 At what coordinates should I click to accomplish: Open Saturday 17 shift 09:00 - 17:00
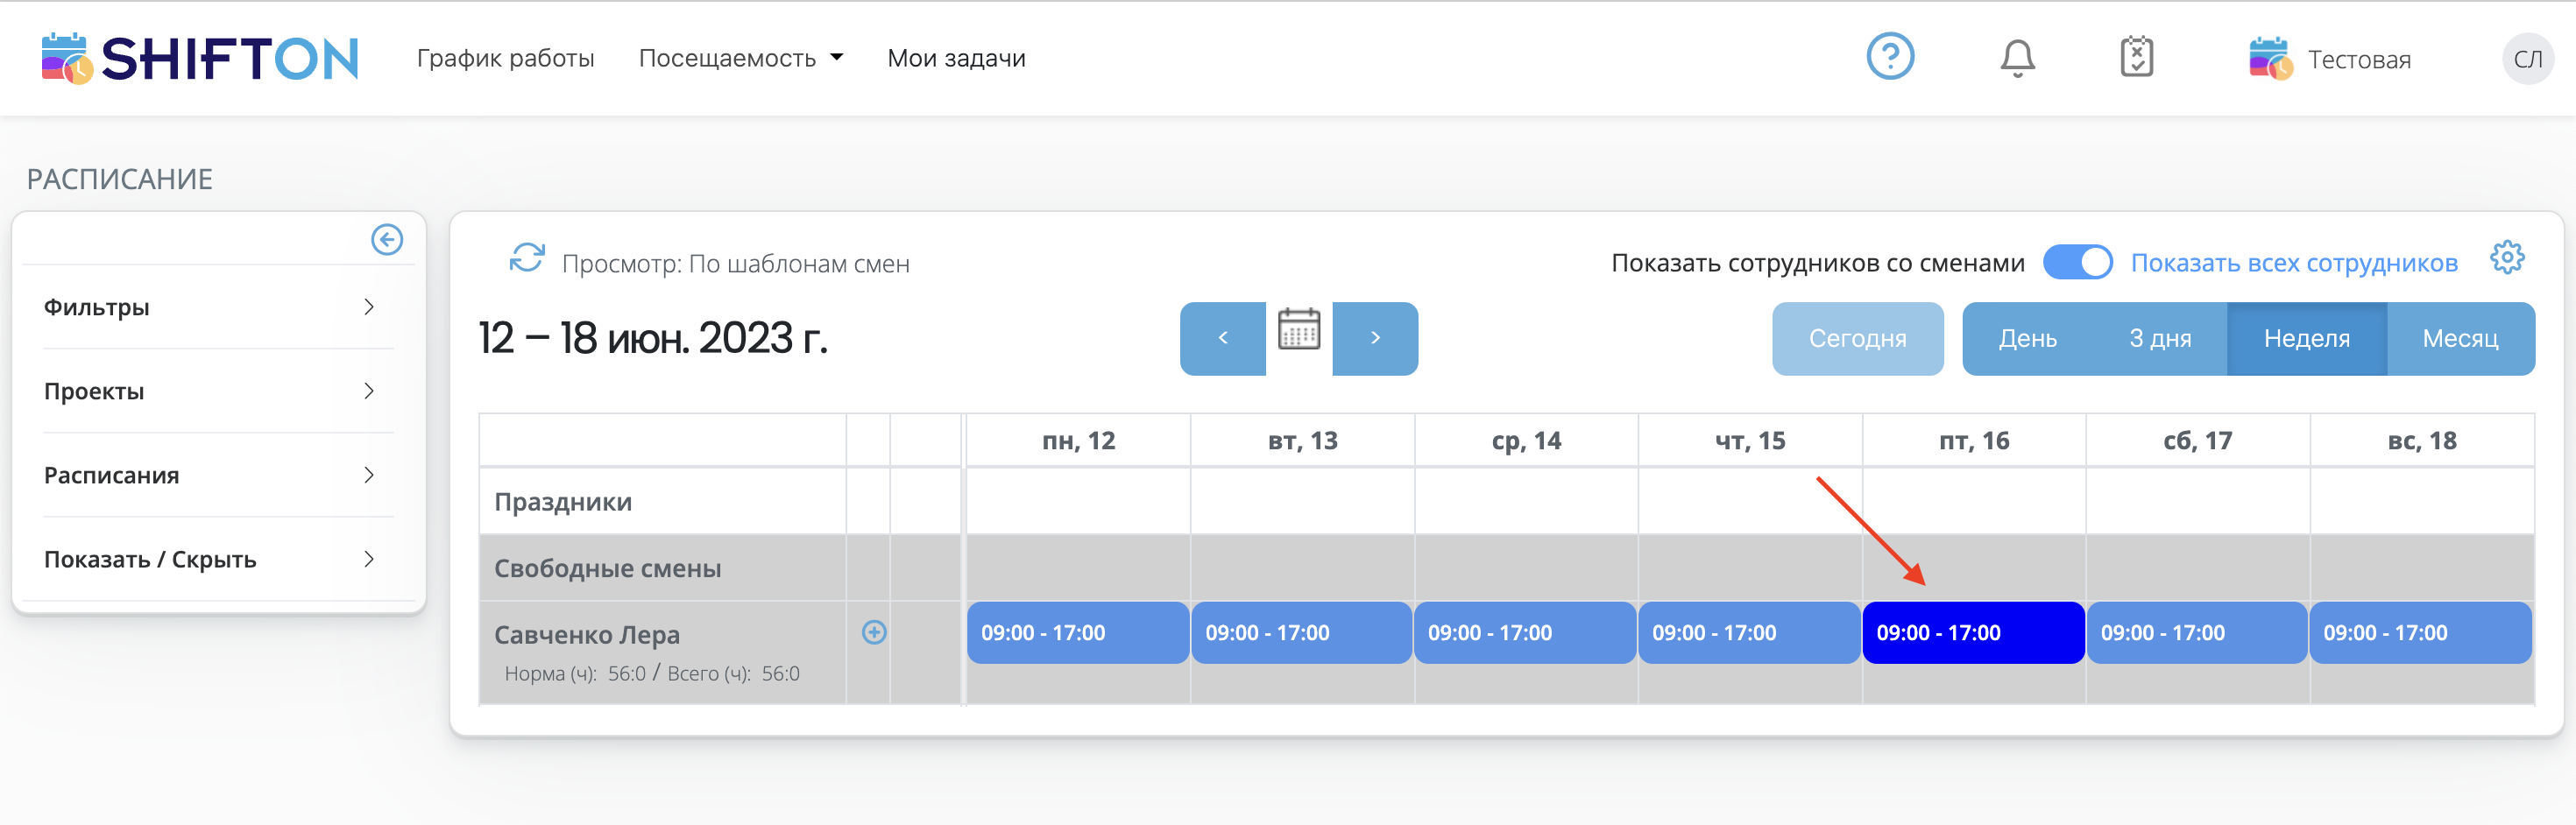[2197, 632]
